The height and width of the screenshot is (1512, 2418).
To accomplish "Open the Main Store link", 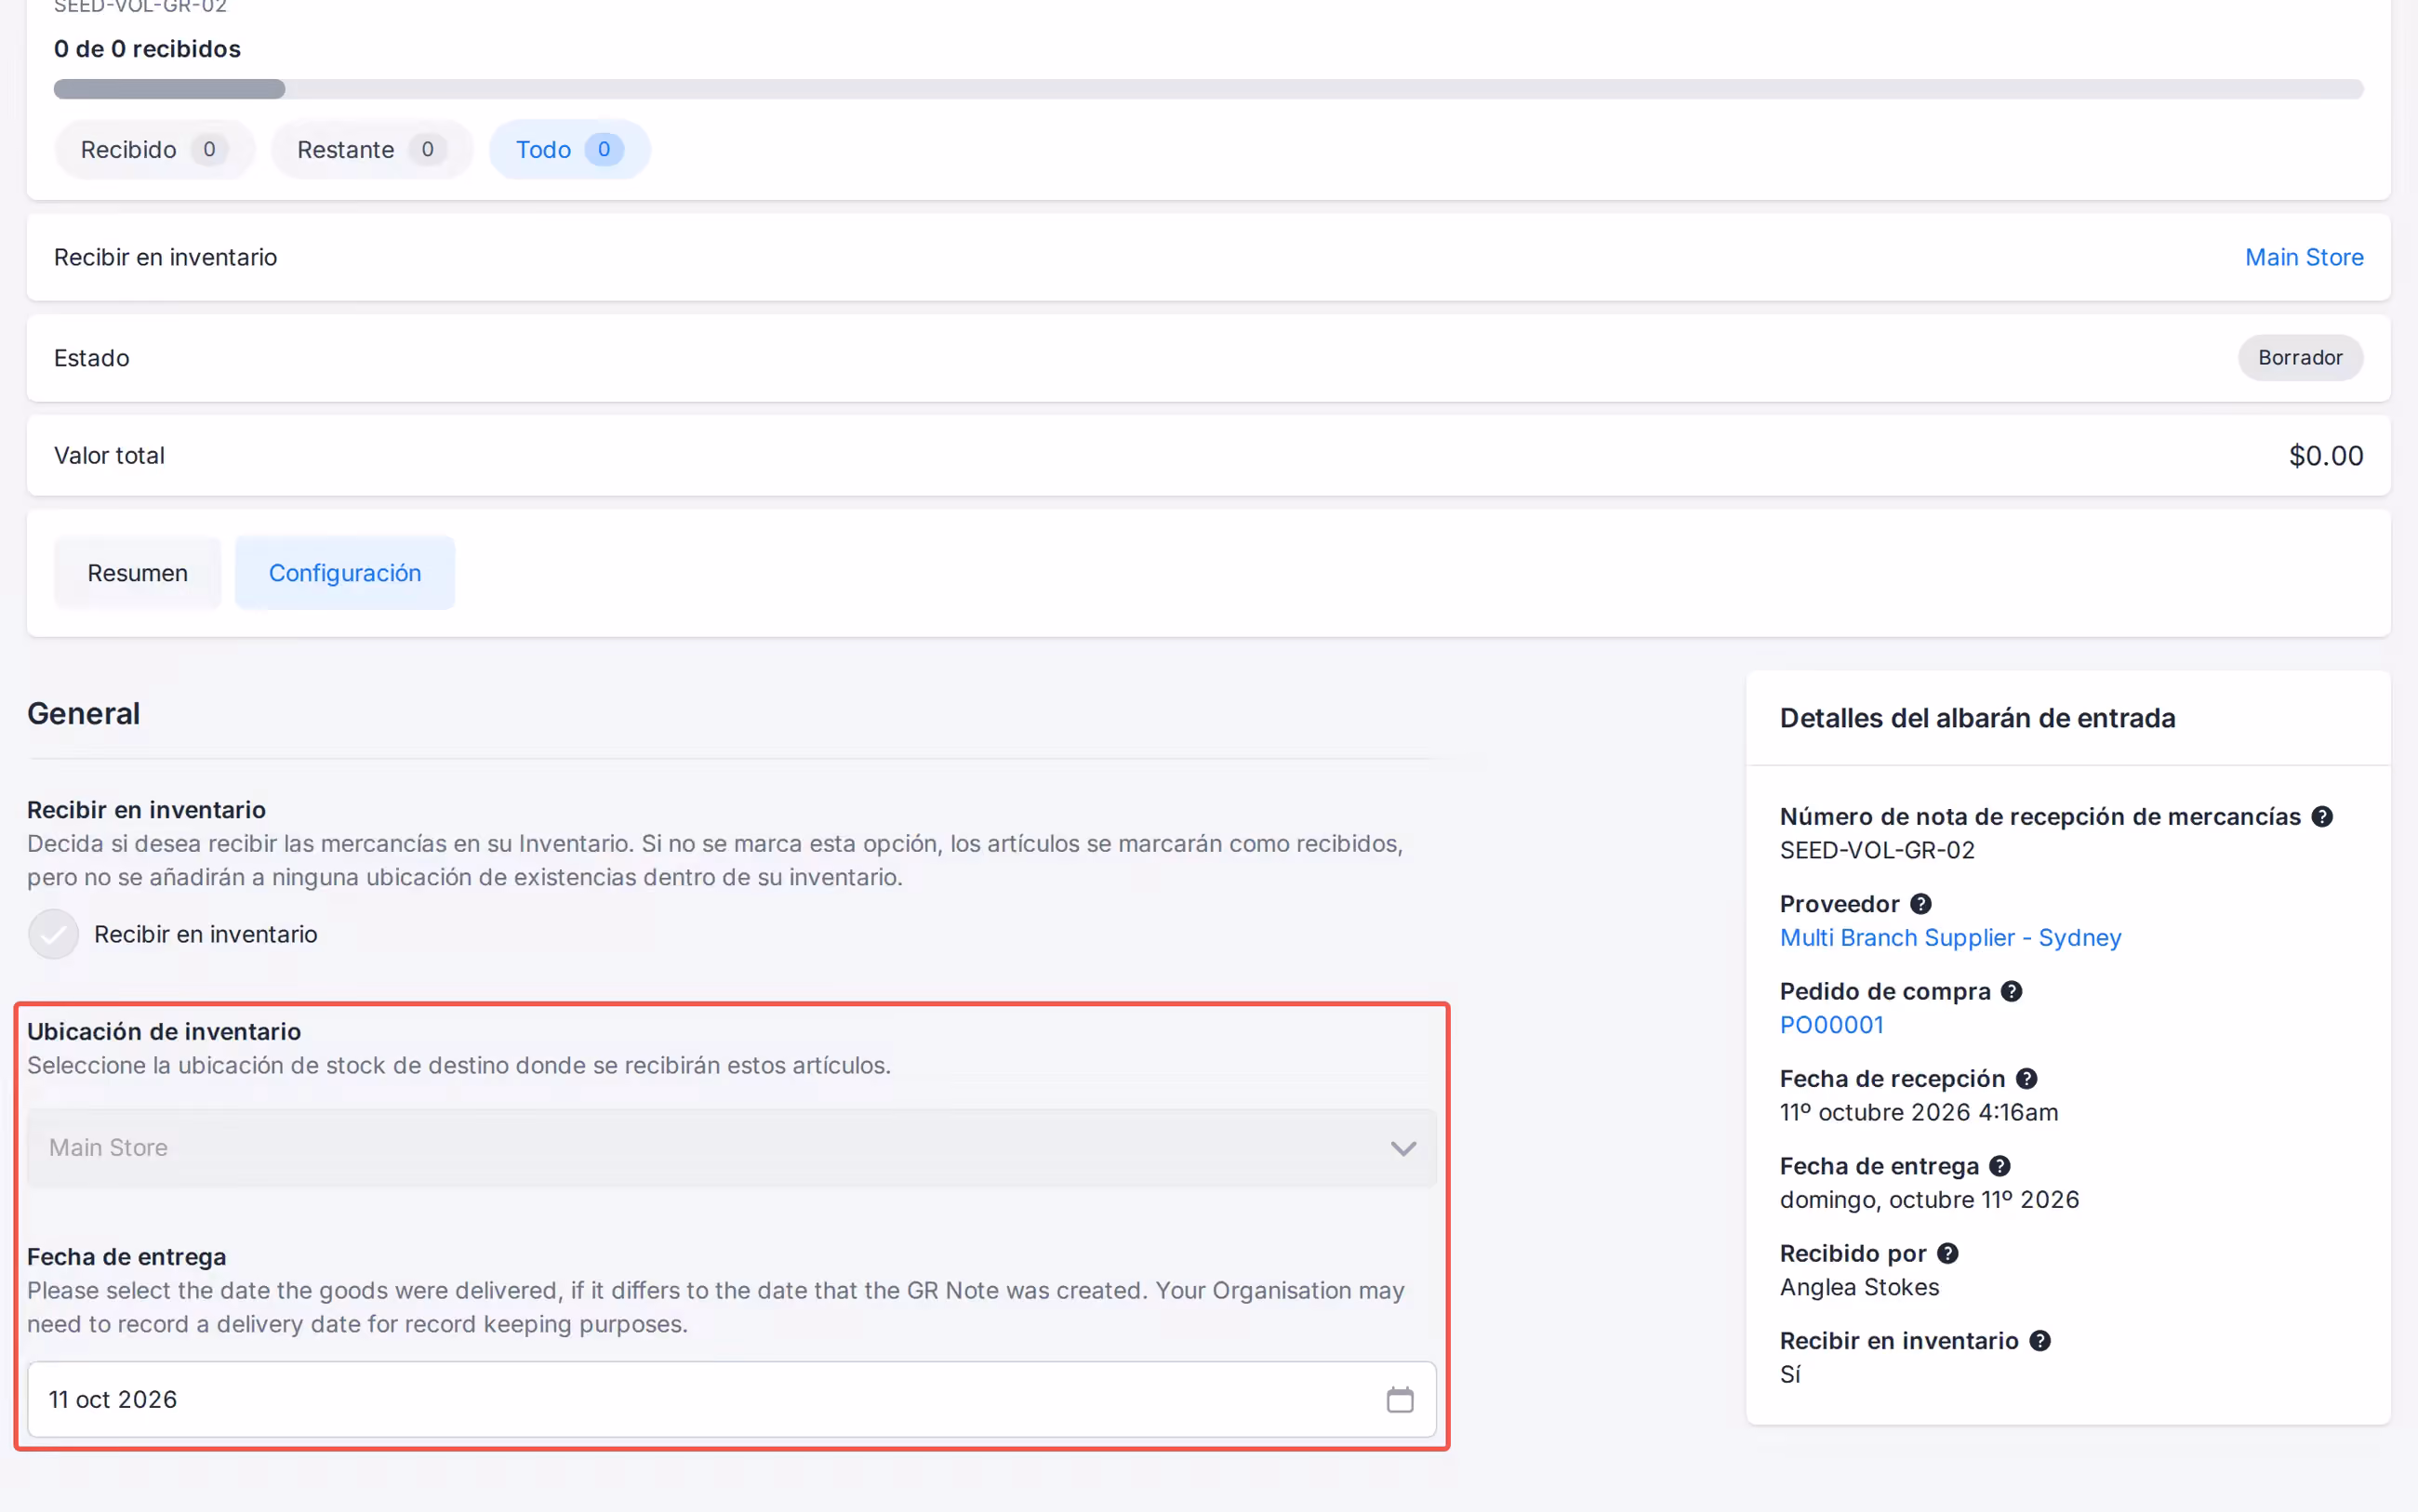I will pyautogui.click(x=2304, y=257).
